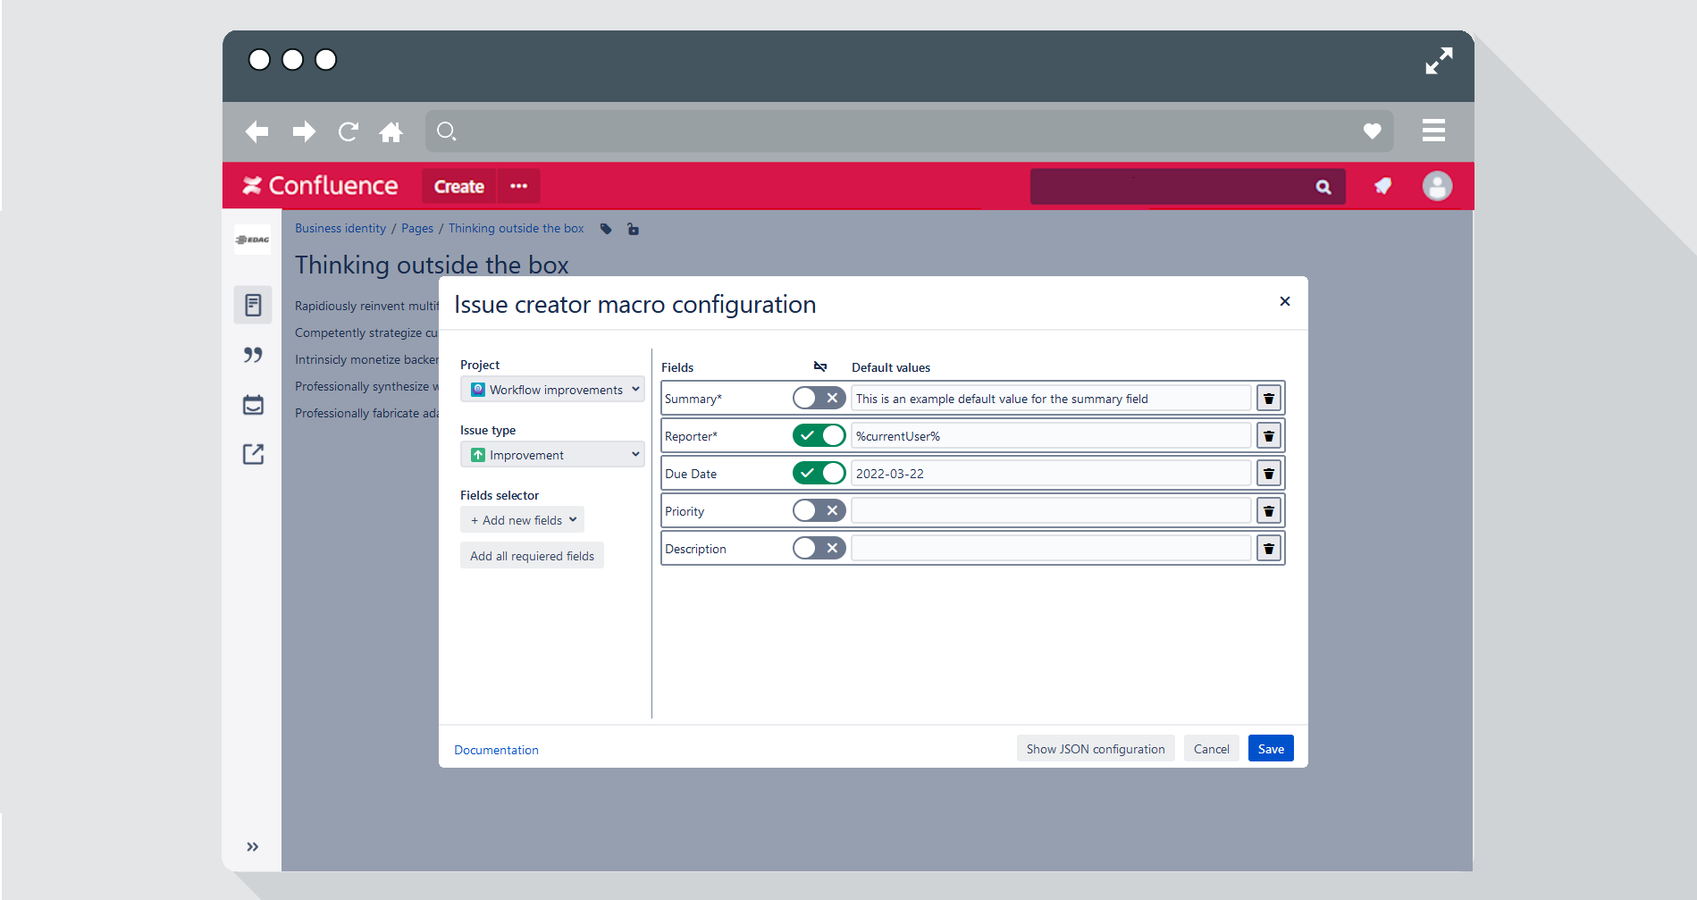Viewport: 1697px width, 900px height.
Task: Toggle the Priority field switch on
Action: [819, 511]
